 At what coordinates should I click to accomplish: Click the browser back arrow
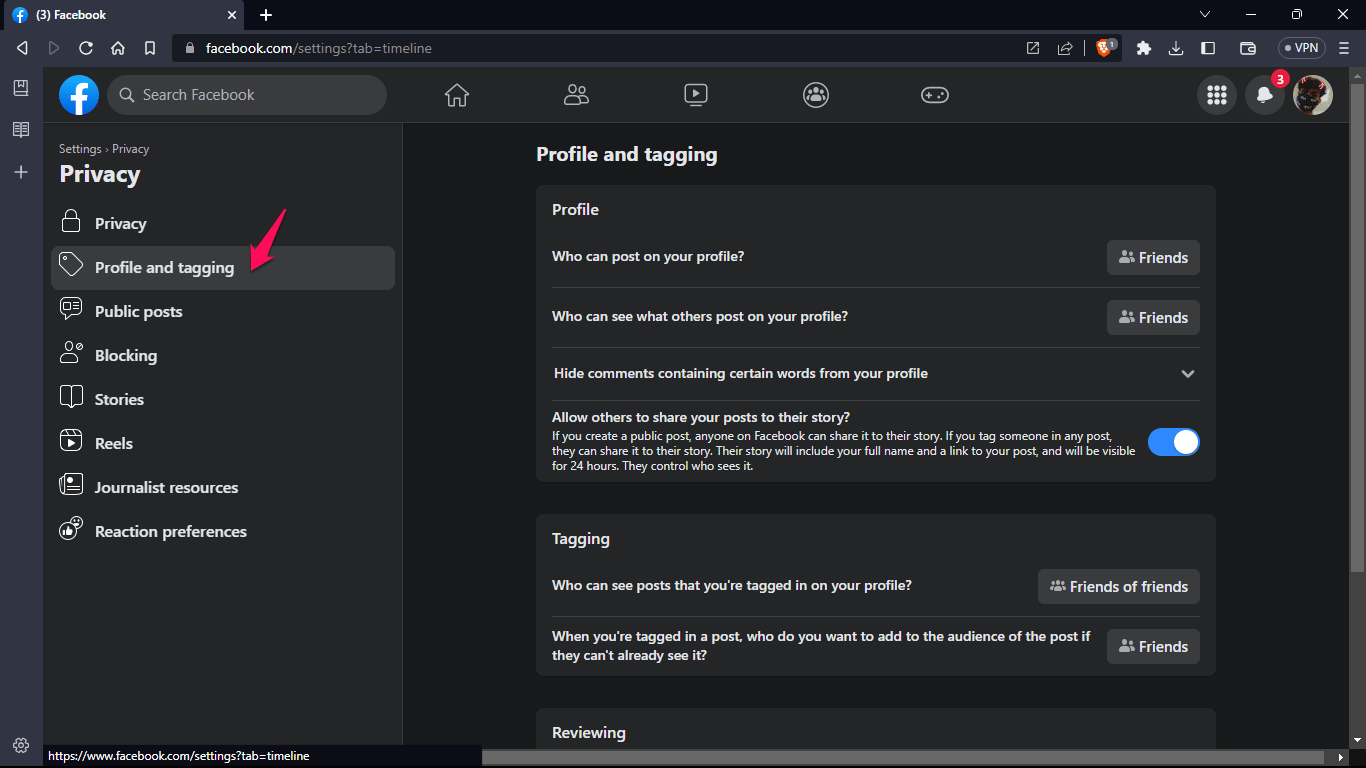22,48
